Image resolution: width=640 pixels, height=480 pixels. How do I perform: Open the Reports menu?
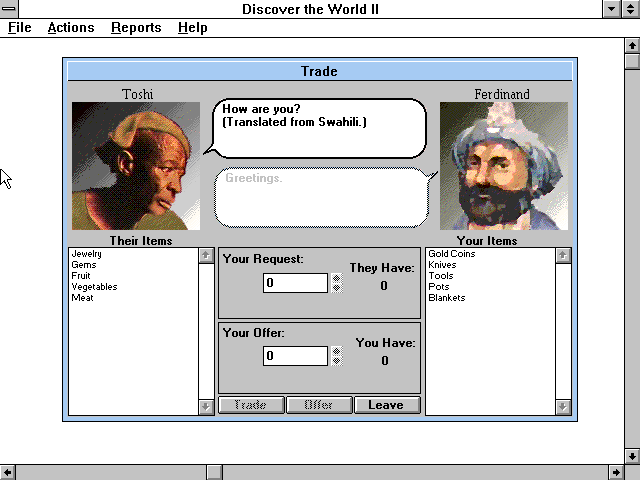click(x=136, y=28)
